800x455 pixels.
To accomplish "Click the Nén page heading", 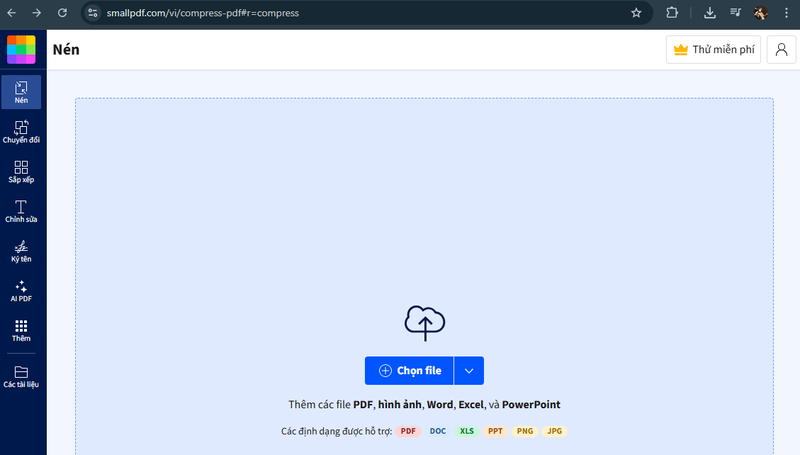I will [66, 49].
